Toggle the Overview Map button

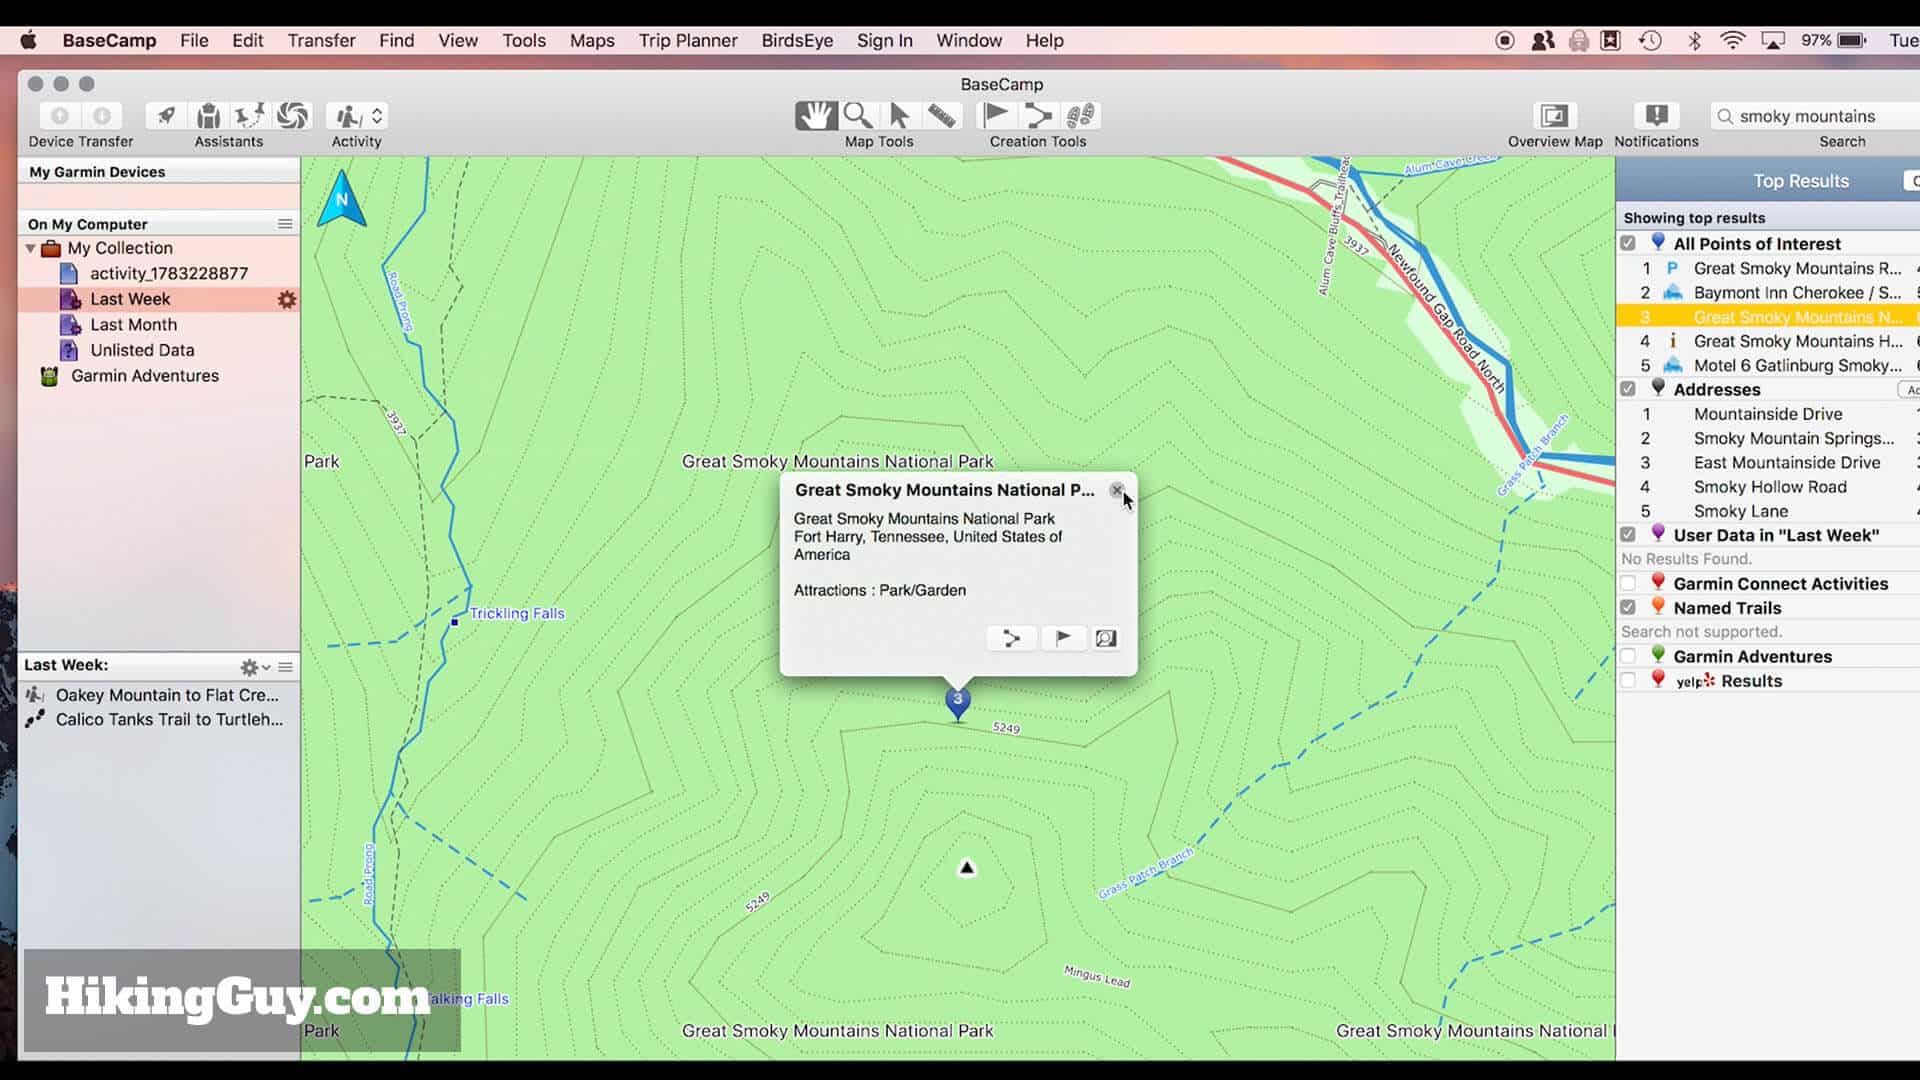point(1554,116)
